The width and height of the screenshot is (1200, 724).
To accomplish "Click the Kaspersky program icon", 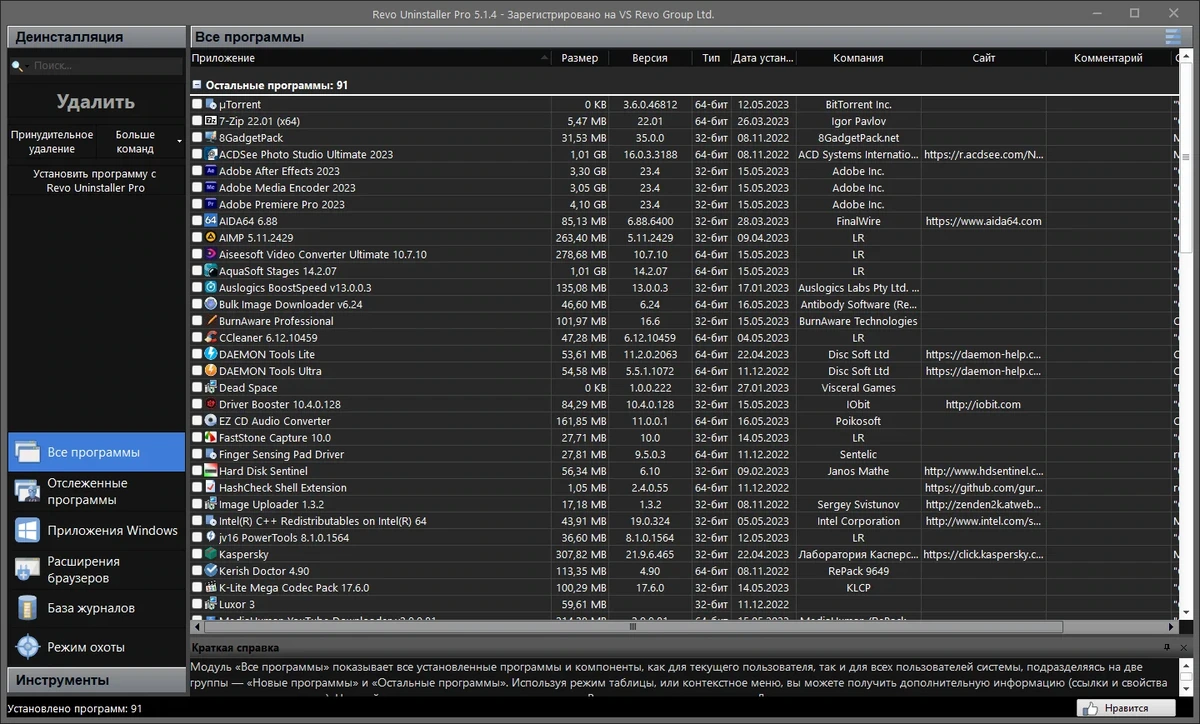I will coord(211,554).
